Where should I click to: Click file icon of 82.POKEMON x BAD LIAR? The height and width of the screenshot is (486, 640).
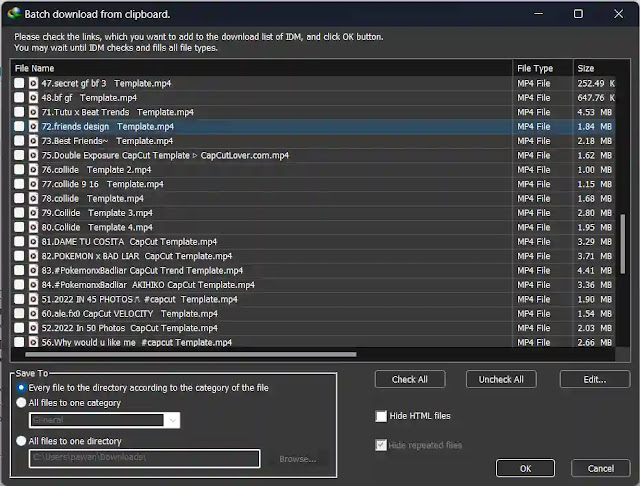(x=33, y=256)
